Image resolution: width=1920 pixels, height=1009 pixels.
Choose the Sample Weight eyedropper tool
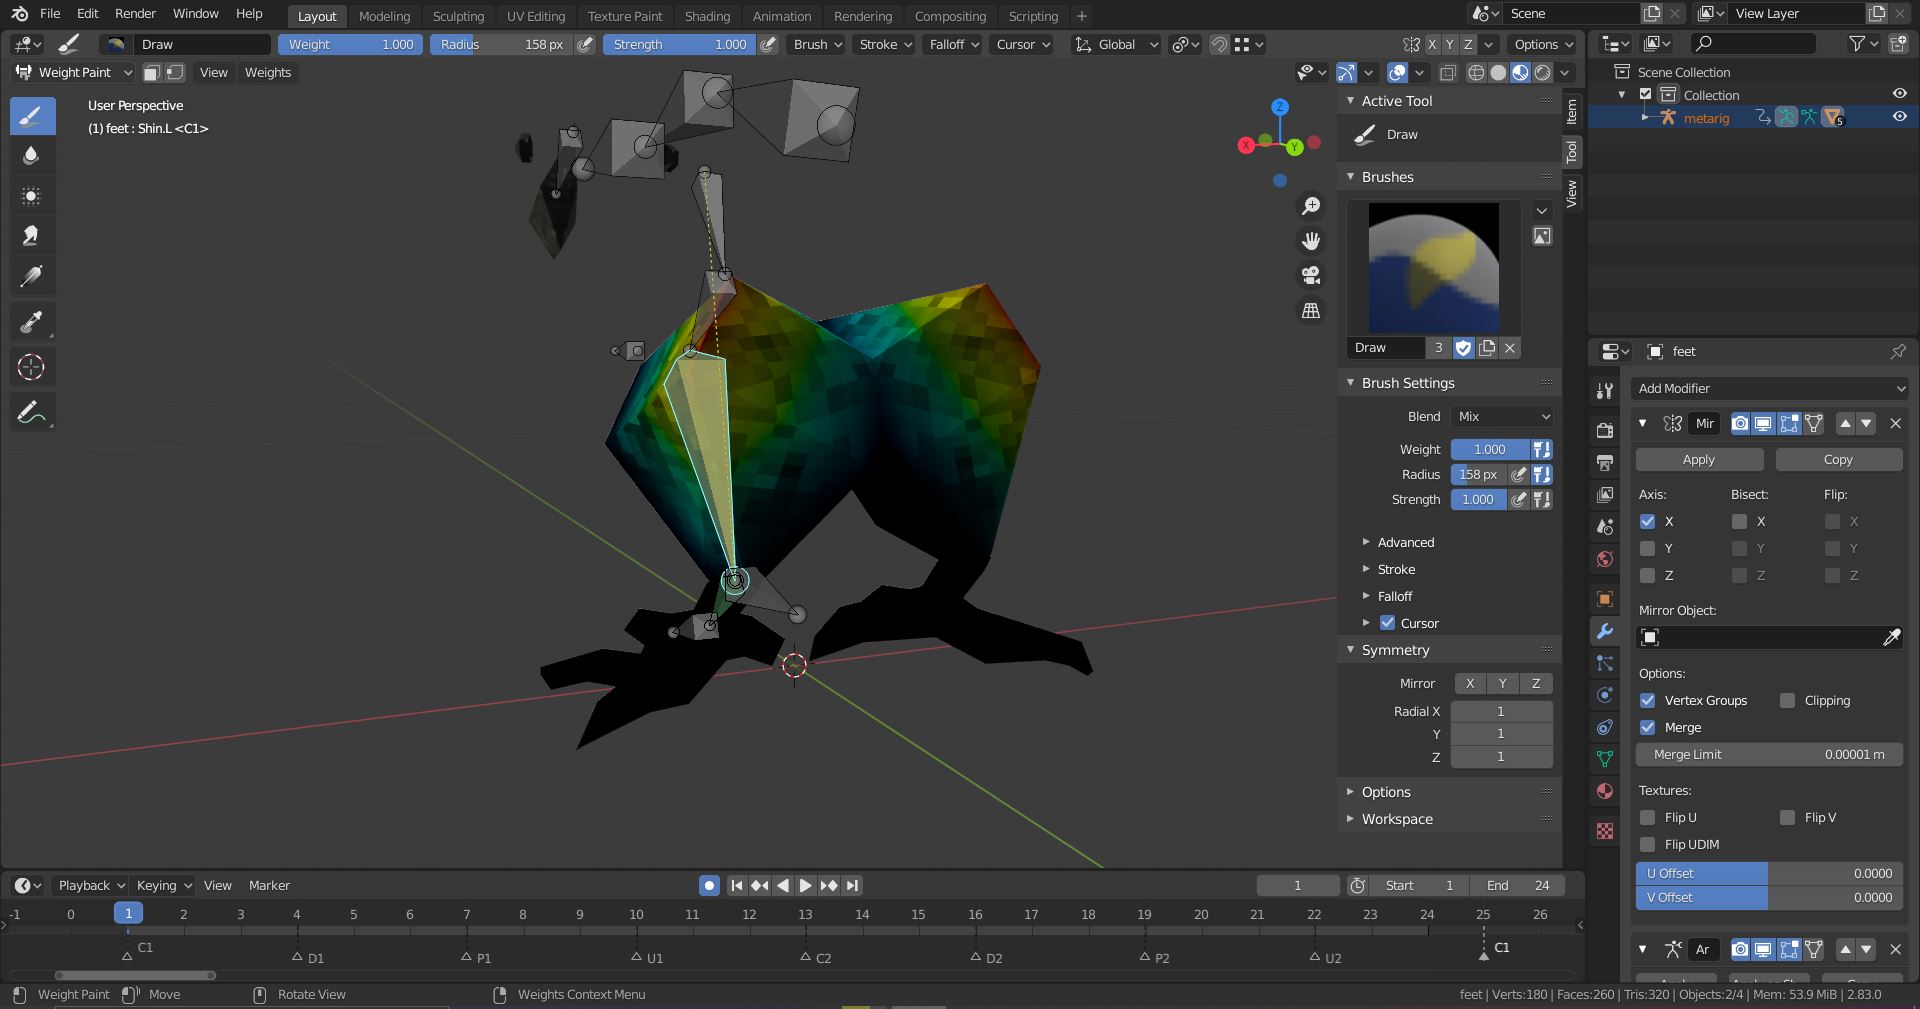(31, 321)
